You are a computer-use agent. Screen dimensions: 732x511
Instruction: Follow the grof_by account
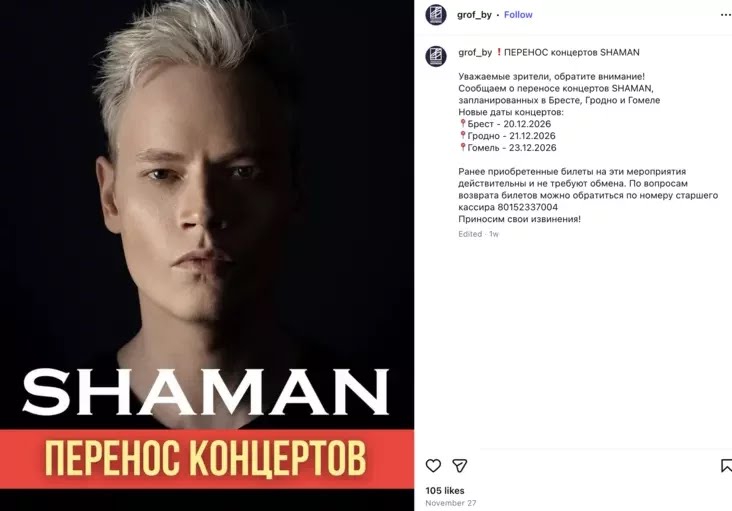coord(518,15)
